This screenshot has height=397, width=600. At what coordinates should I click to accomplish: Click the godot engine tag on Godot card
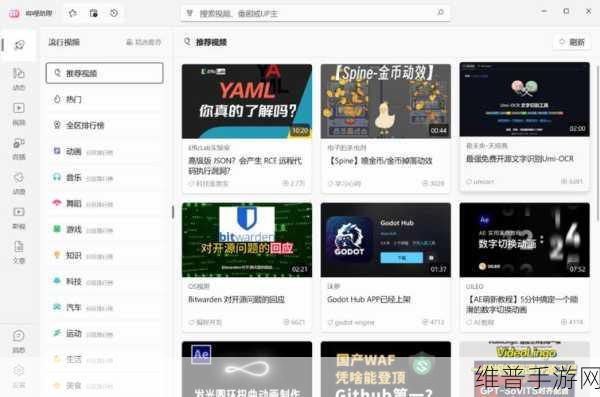(x=351, y=323)
